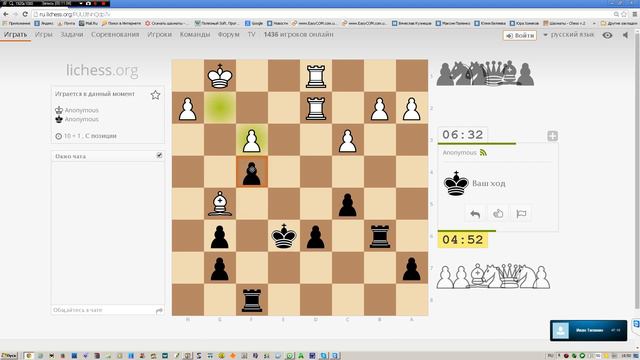Open the white Anonymous player link
Screen dimensions: 640x360
coord(81,110)
